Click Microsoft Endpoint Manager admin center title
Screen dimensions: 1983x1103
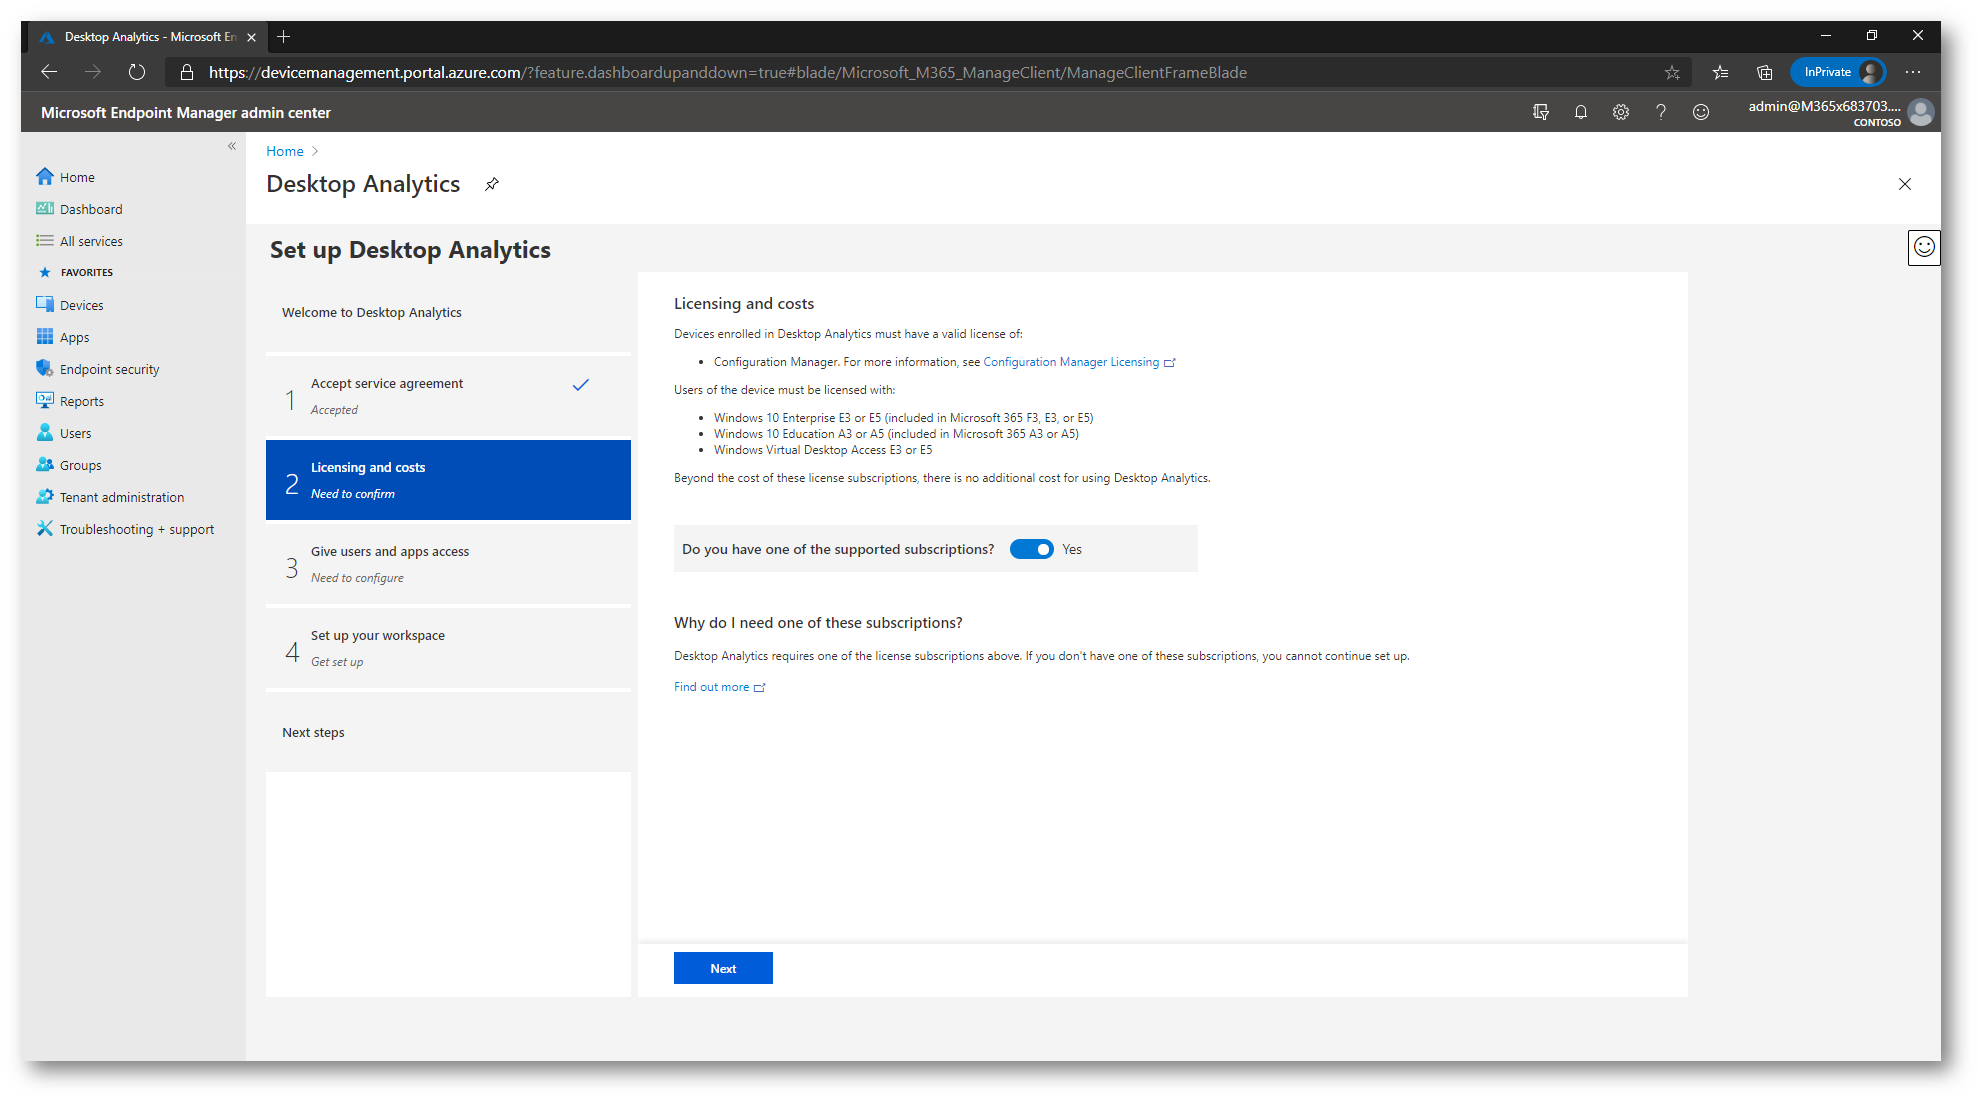186,113
